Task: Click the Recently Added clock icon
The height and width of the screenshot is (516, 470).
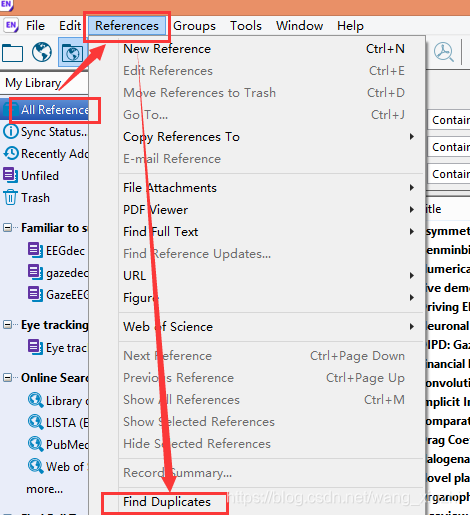Action: coord(11,153)
